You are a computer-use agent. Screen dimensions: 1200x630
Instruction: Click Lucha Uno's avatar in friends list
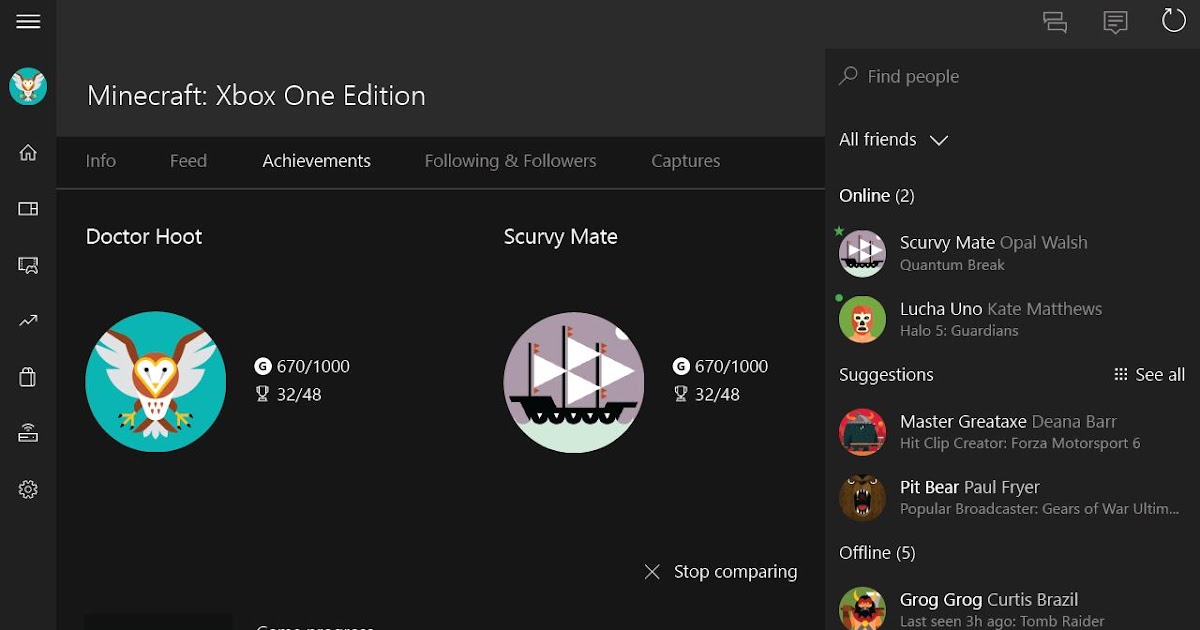(862, 319)
